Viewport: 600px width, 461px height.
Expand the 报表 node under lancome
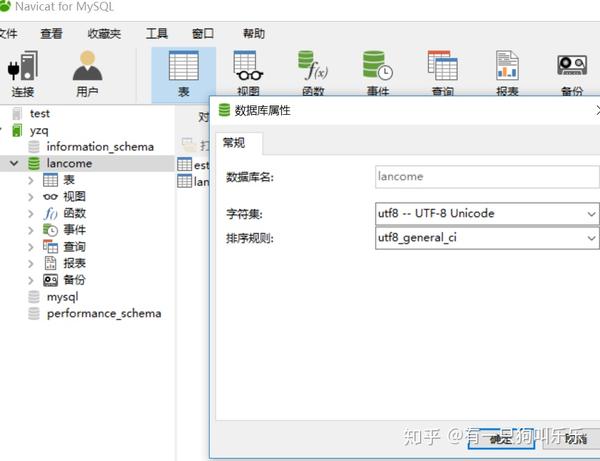[31, 264]
